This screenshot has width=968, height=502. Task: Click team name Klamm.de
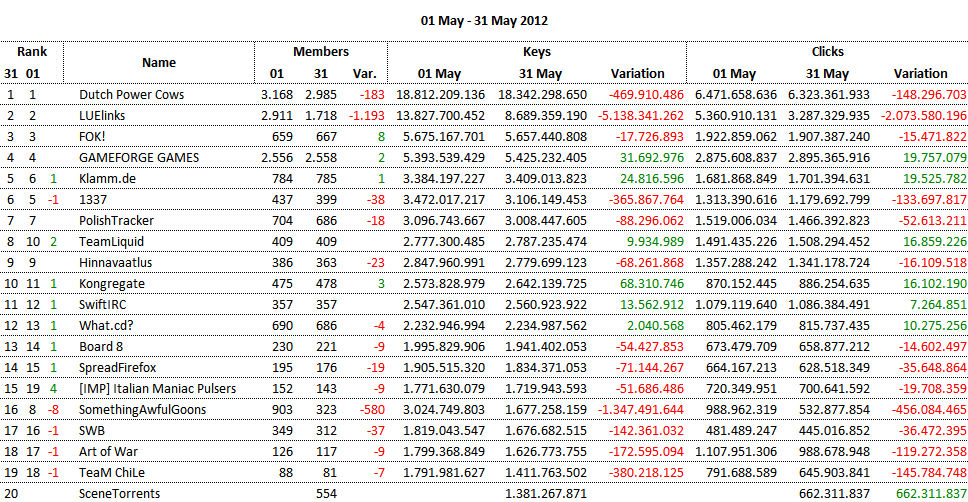(107, 178)
